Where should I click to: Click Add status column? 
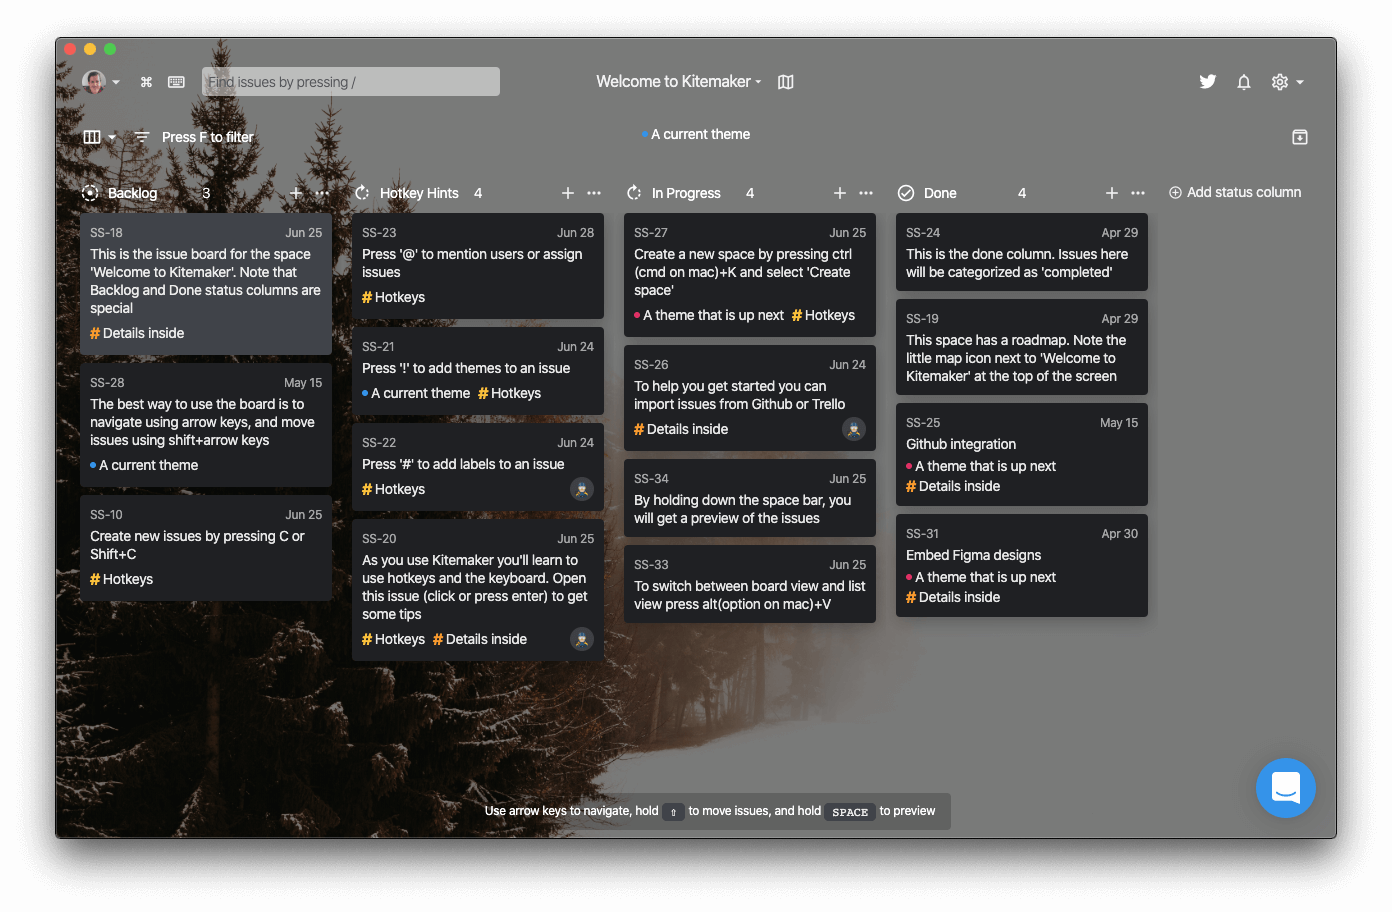(x=1235, y=192)
